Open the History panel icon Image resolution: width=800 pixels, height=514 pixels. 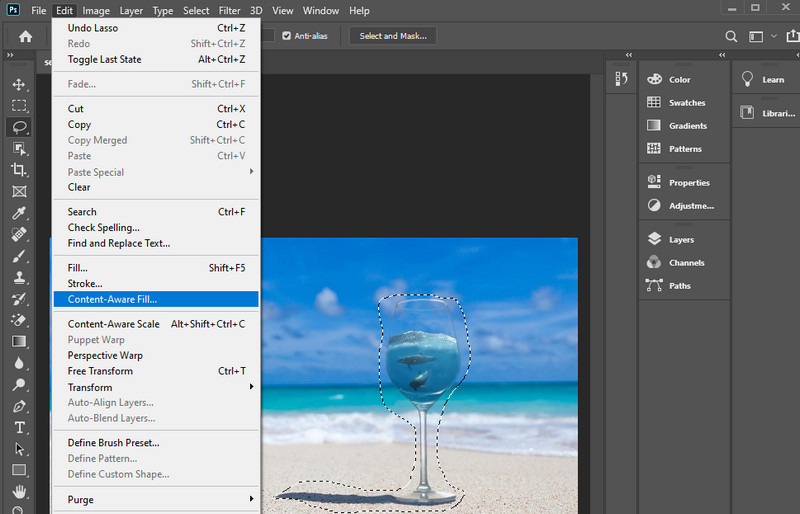(620, 79)
